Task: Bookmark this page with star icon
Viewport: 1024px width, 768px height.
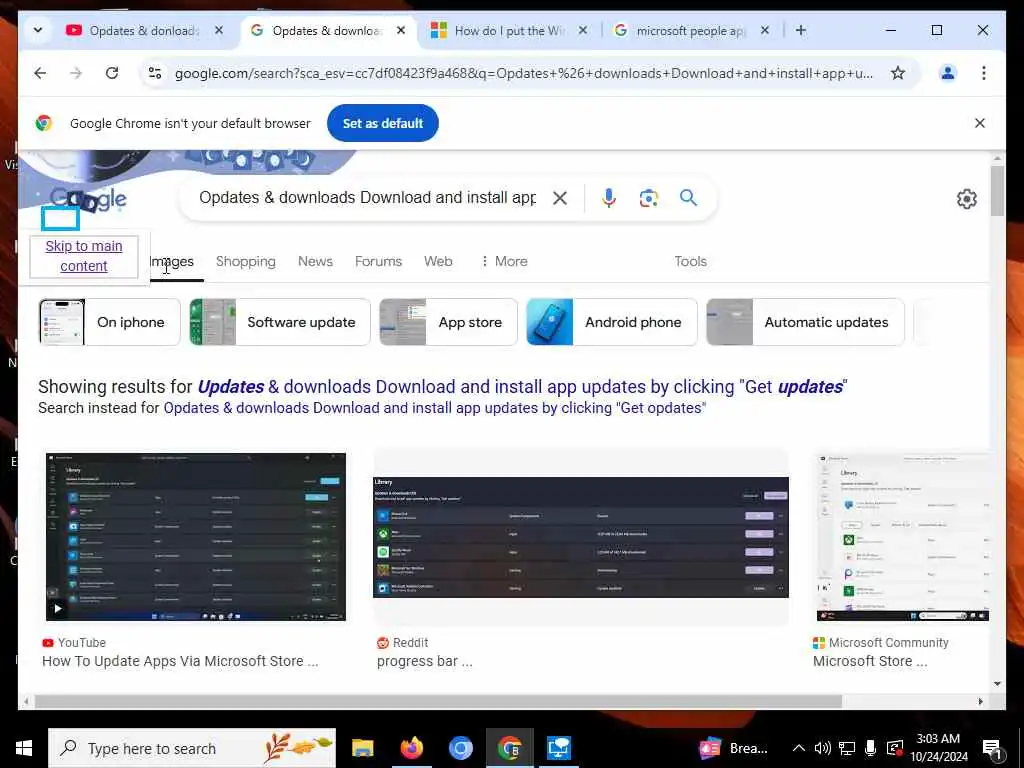Action: click(898, 73)
